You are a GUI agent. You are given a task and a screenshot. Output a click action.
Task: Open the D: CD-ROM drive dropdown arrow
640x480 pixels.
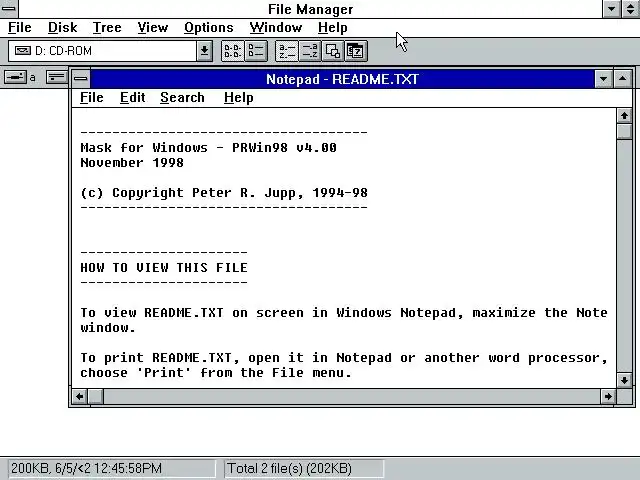pyautogui.click(x=204, y=51)
